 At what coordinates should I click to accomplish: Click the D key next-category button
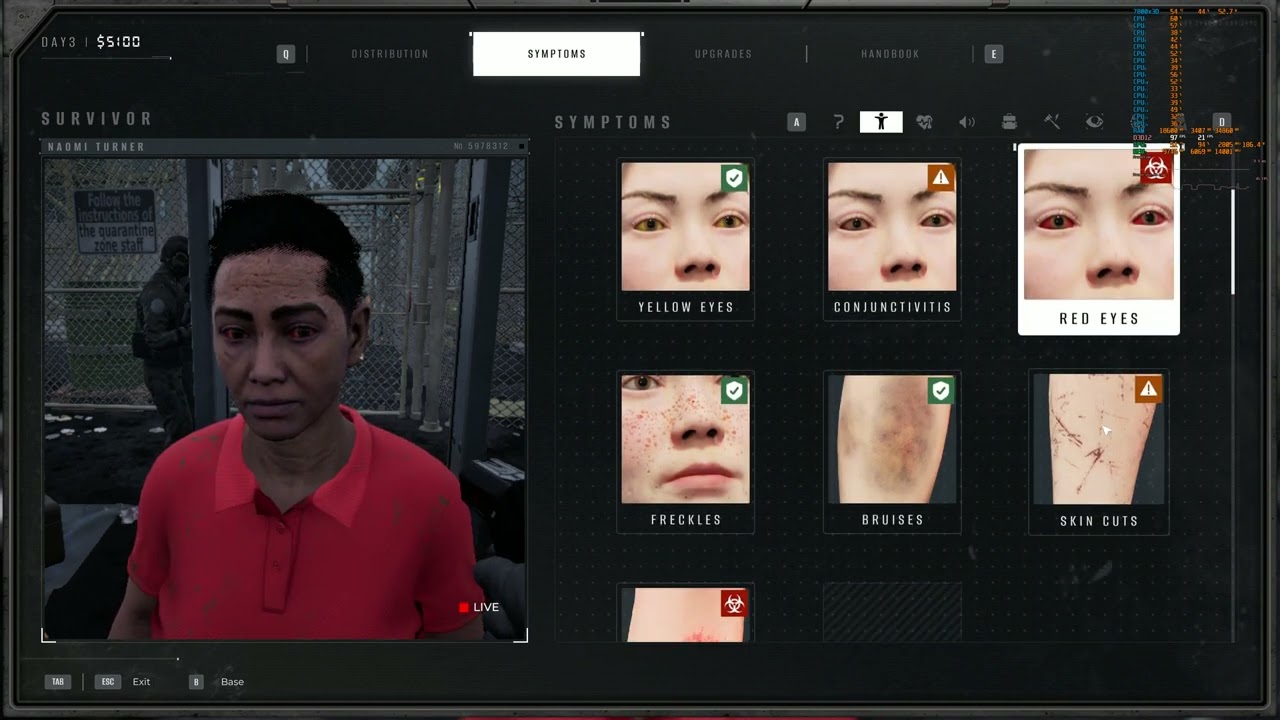pos(1221,122)
